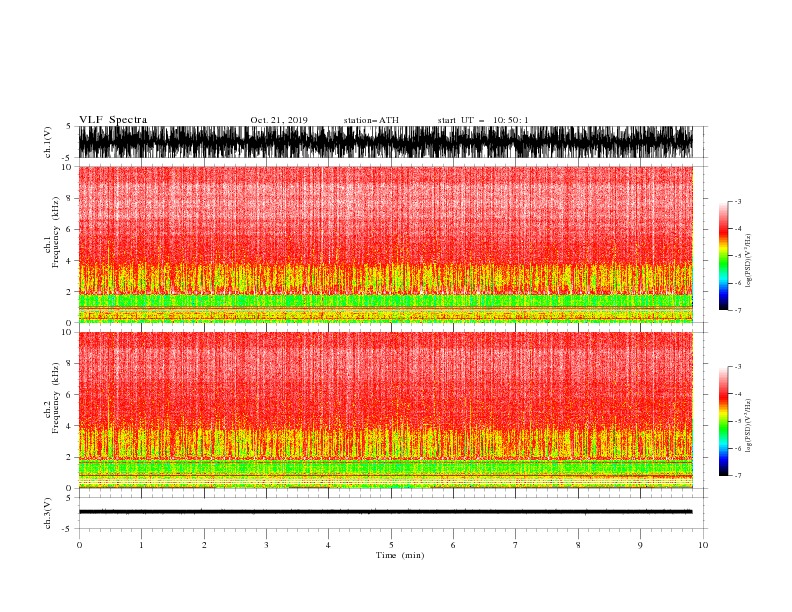This screenshot has width=792, height=612.
Task: Click the "8" kHz tick on the ch.2 frequency axis
Action: coord(69,364)
